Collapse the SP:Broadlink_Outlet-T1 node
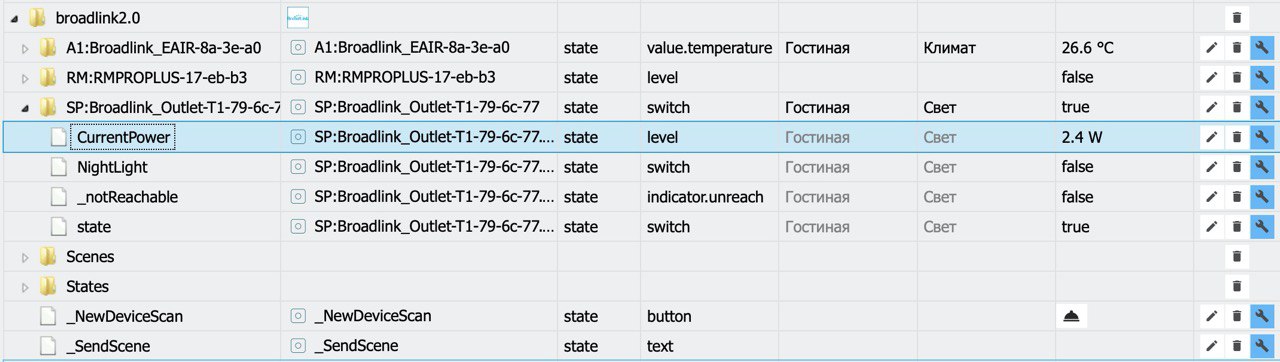Screen dimensions: 1280x362 pos(25,107)
